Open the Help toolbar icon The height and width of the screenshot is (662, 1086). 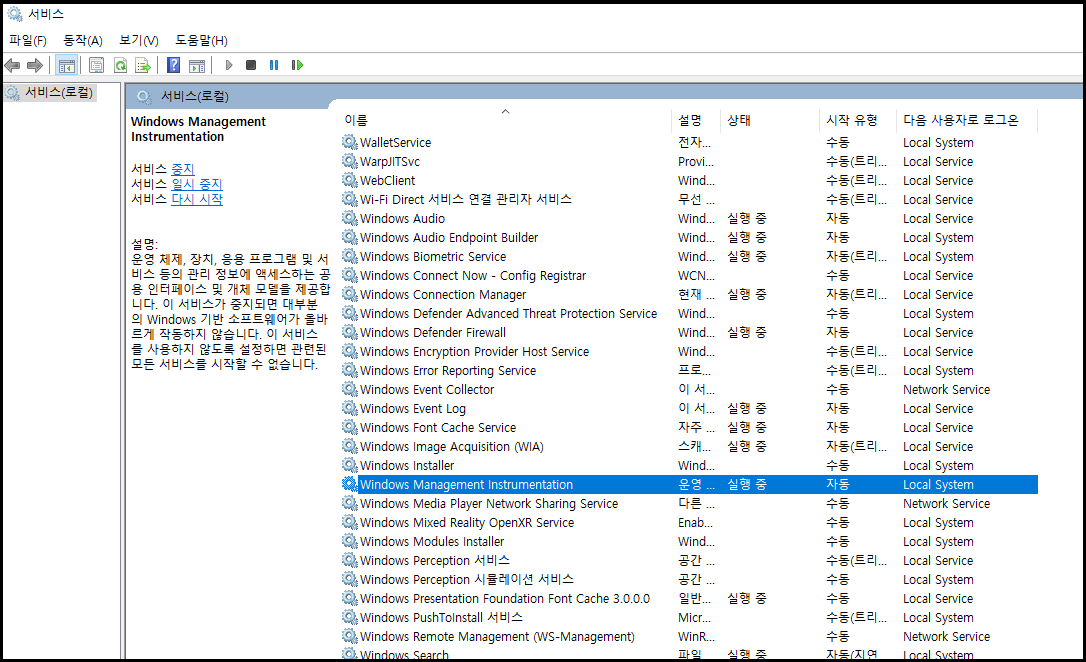tap(174, 65)
